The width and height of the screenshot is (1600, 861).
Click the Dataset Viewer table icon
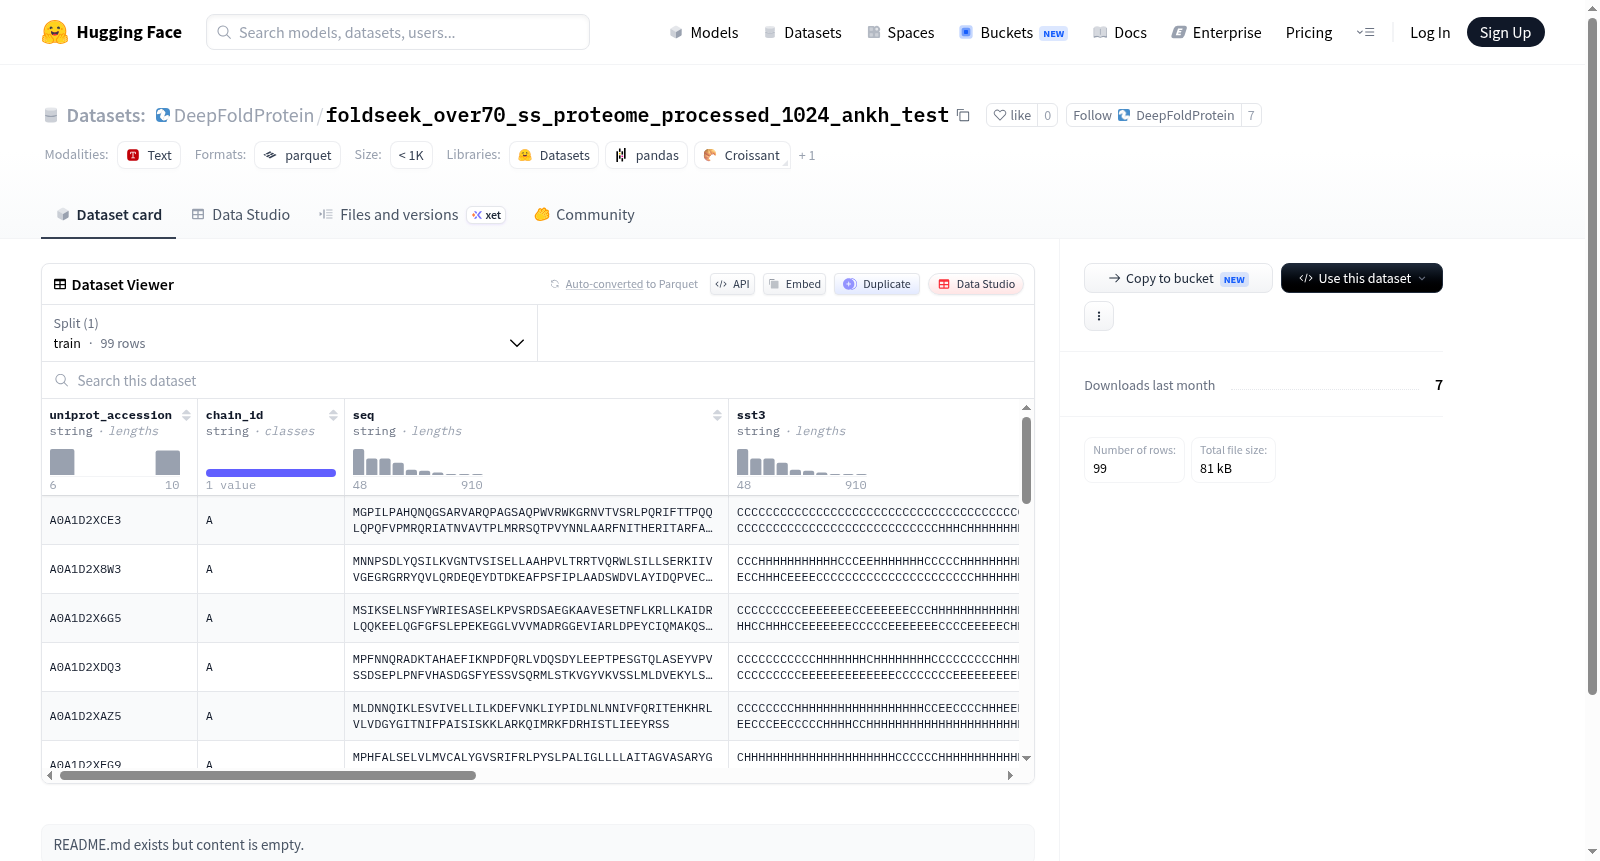(60, 284)
